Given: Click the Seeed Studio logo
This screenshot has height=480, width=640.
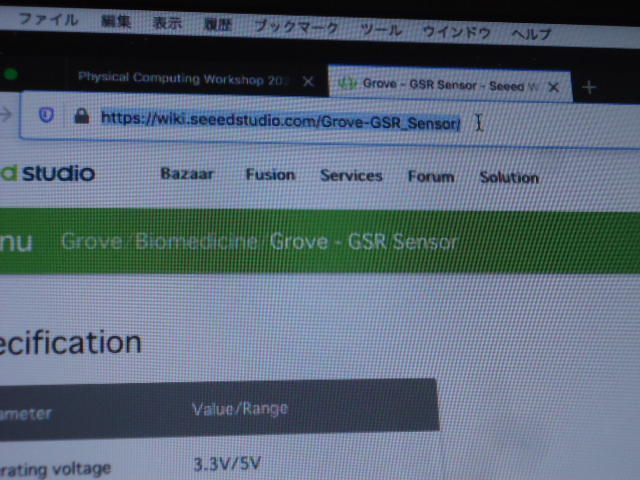Looking at the screenshot, I should (47, 173).
